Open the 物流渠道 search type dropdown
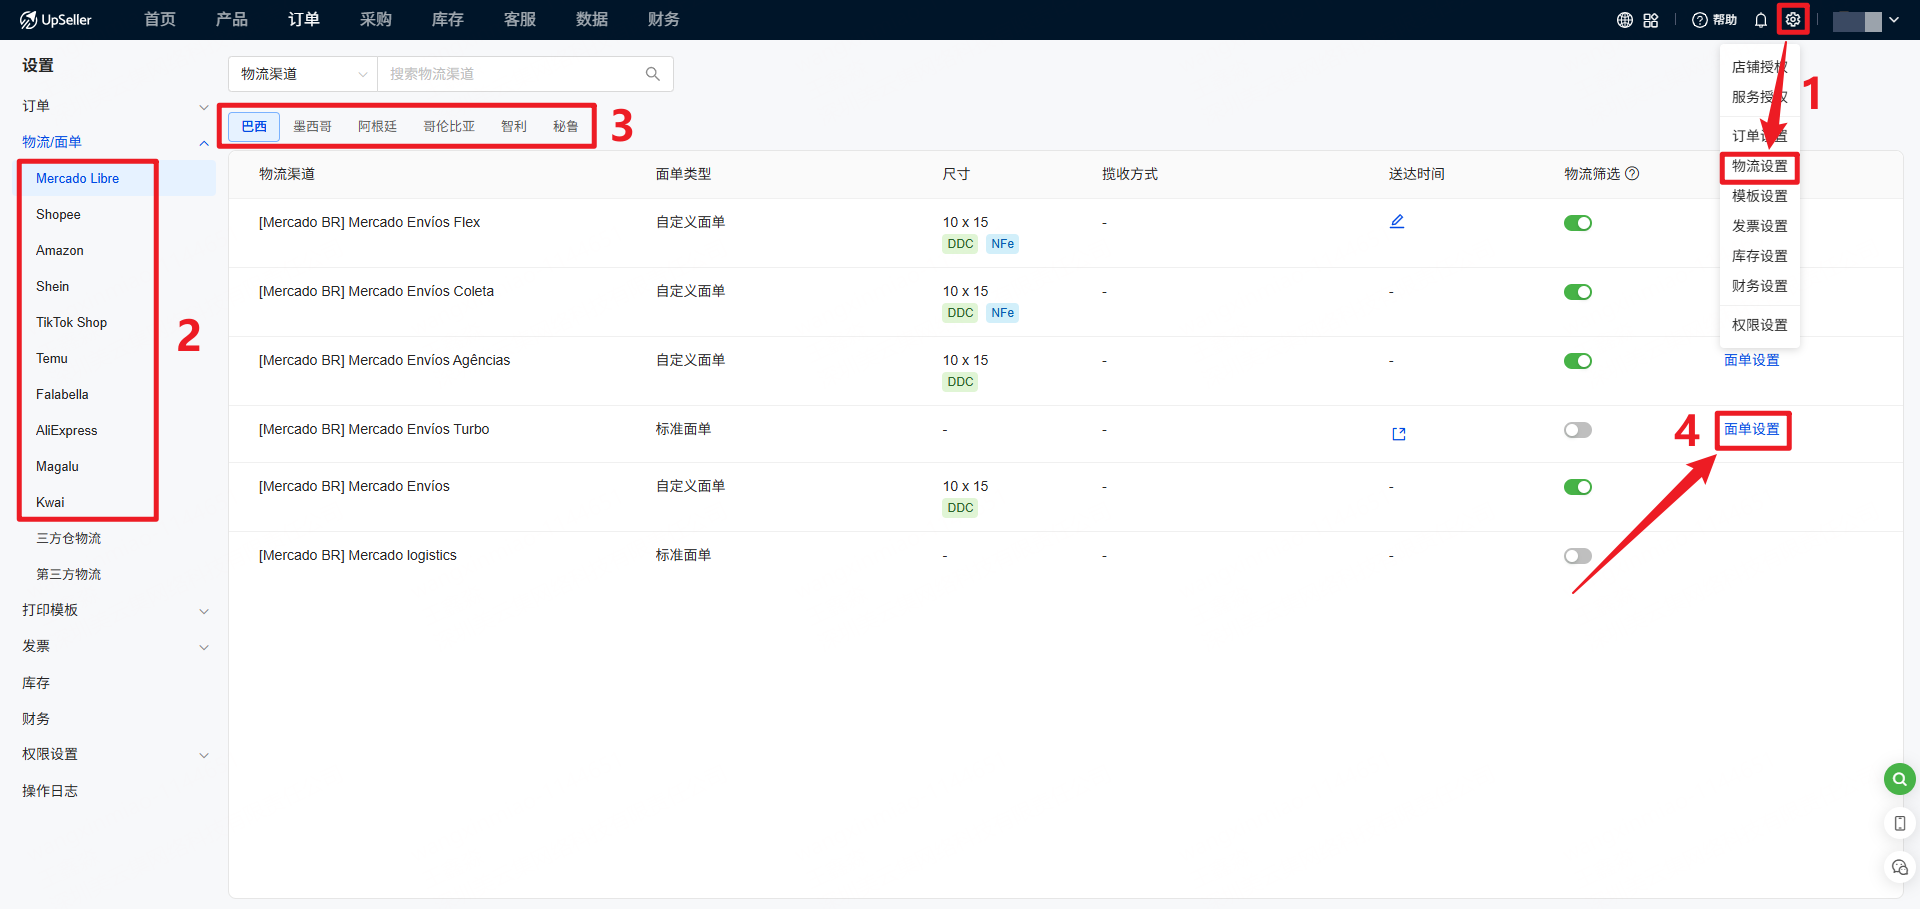This screenshot has height=909, width=1920. click(303, 74)
